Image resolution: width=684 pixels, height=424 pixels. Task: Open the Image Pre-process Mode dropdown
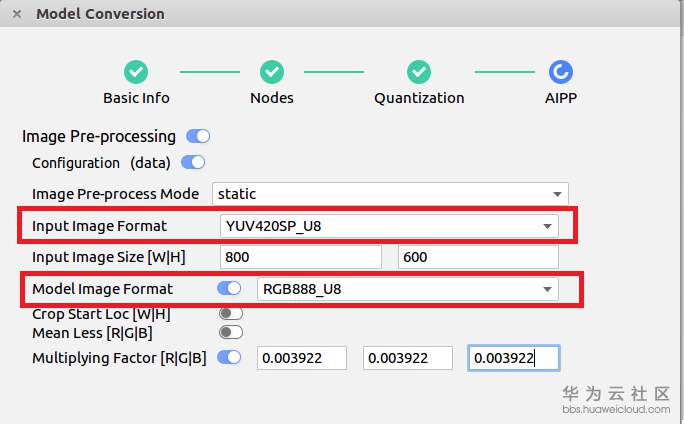point(388,194)
